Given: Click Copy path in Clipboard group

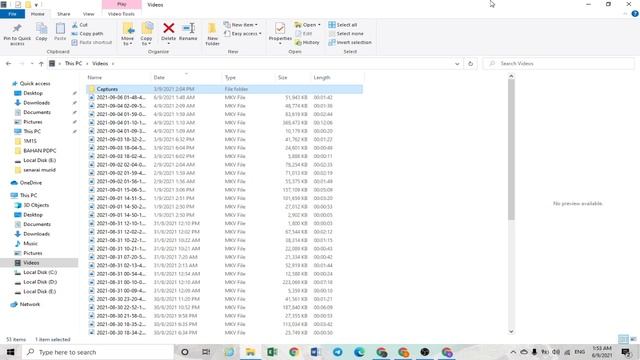Looking at the screenshot, I should point(87,33).
